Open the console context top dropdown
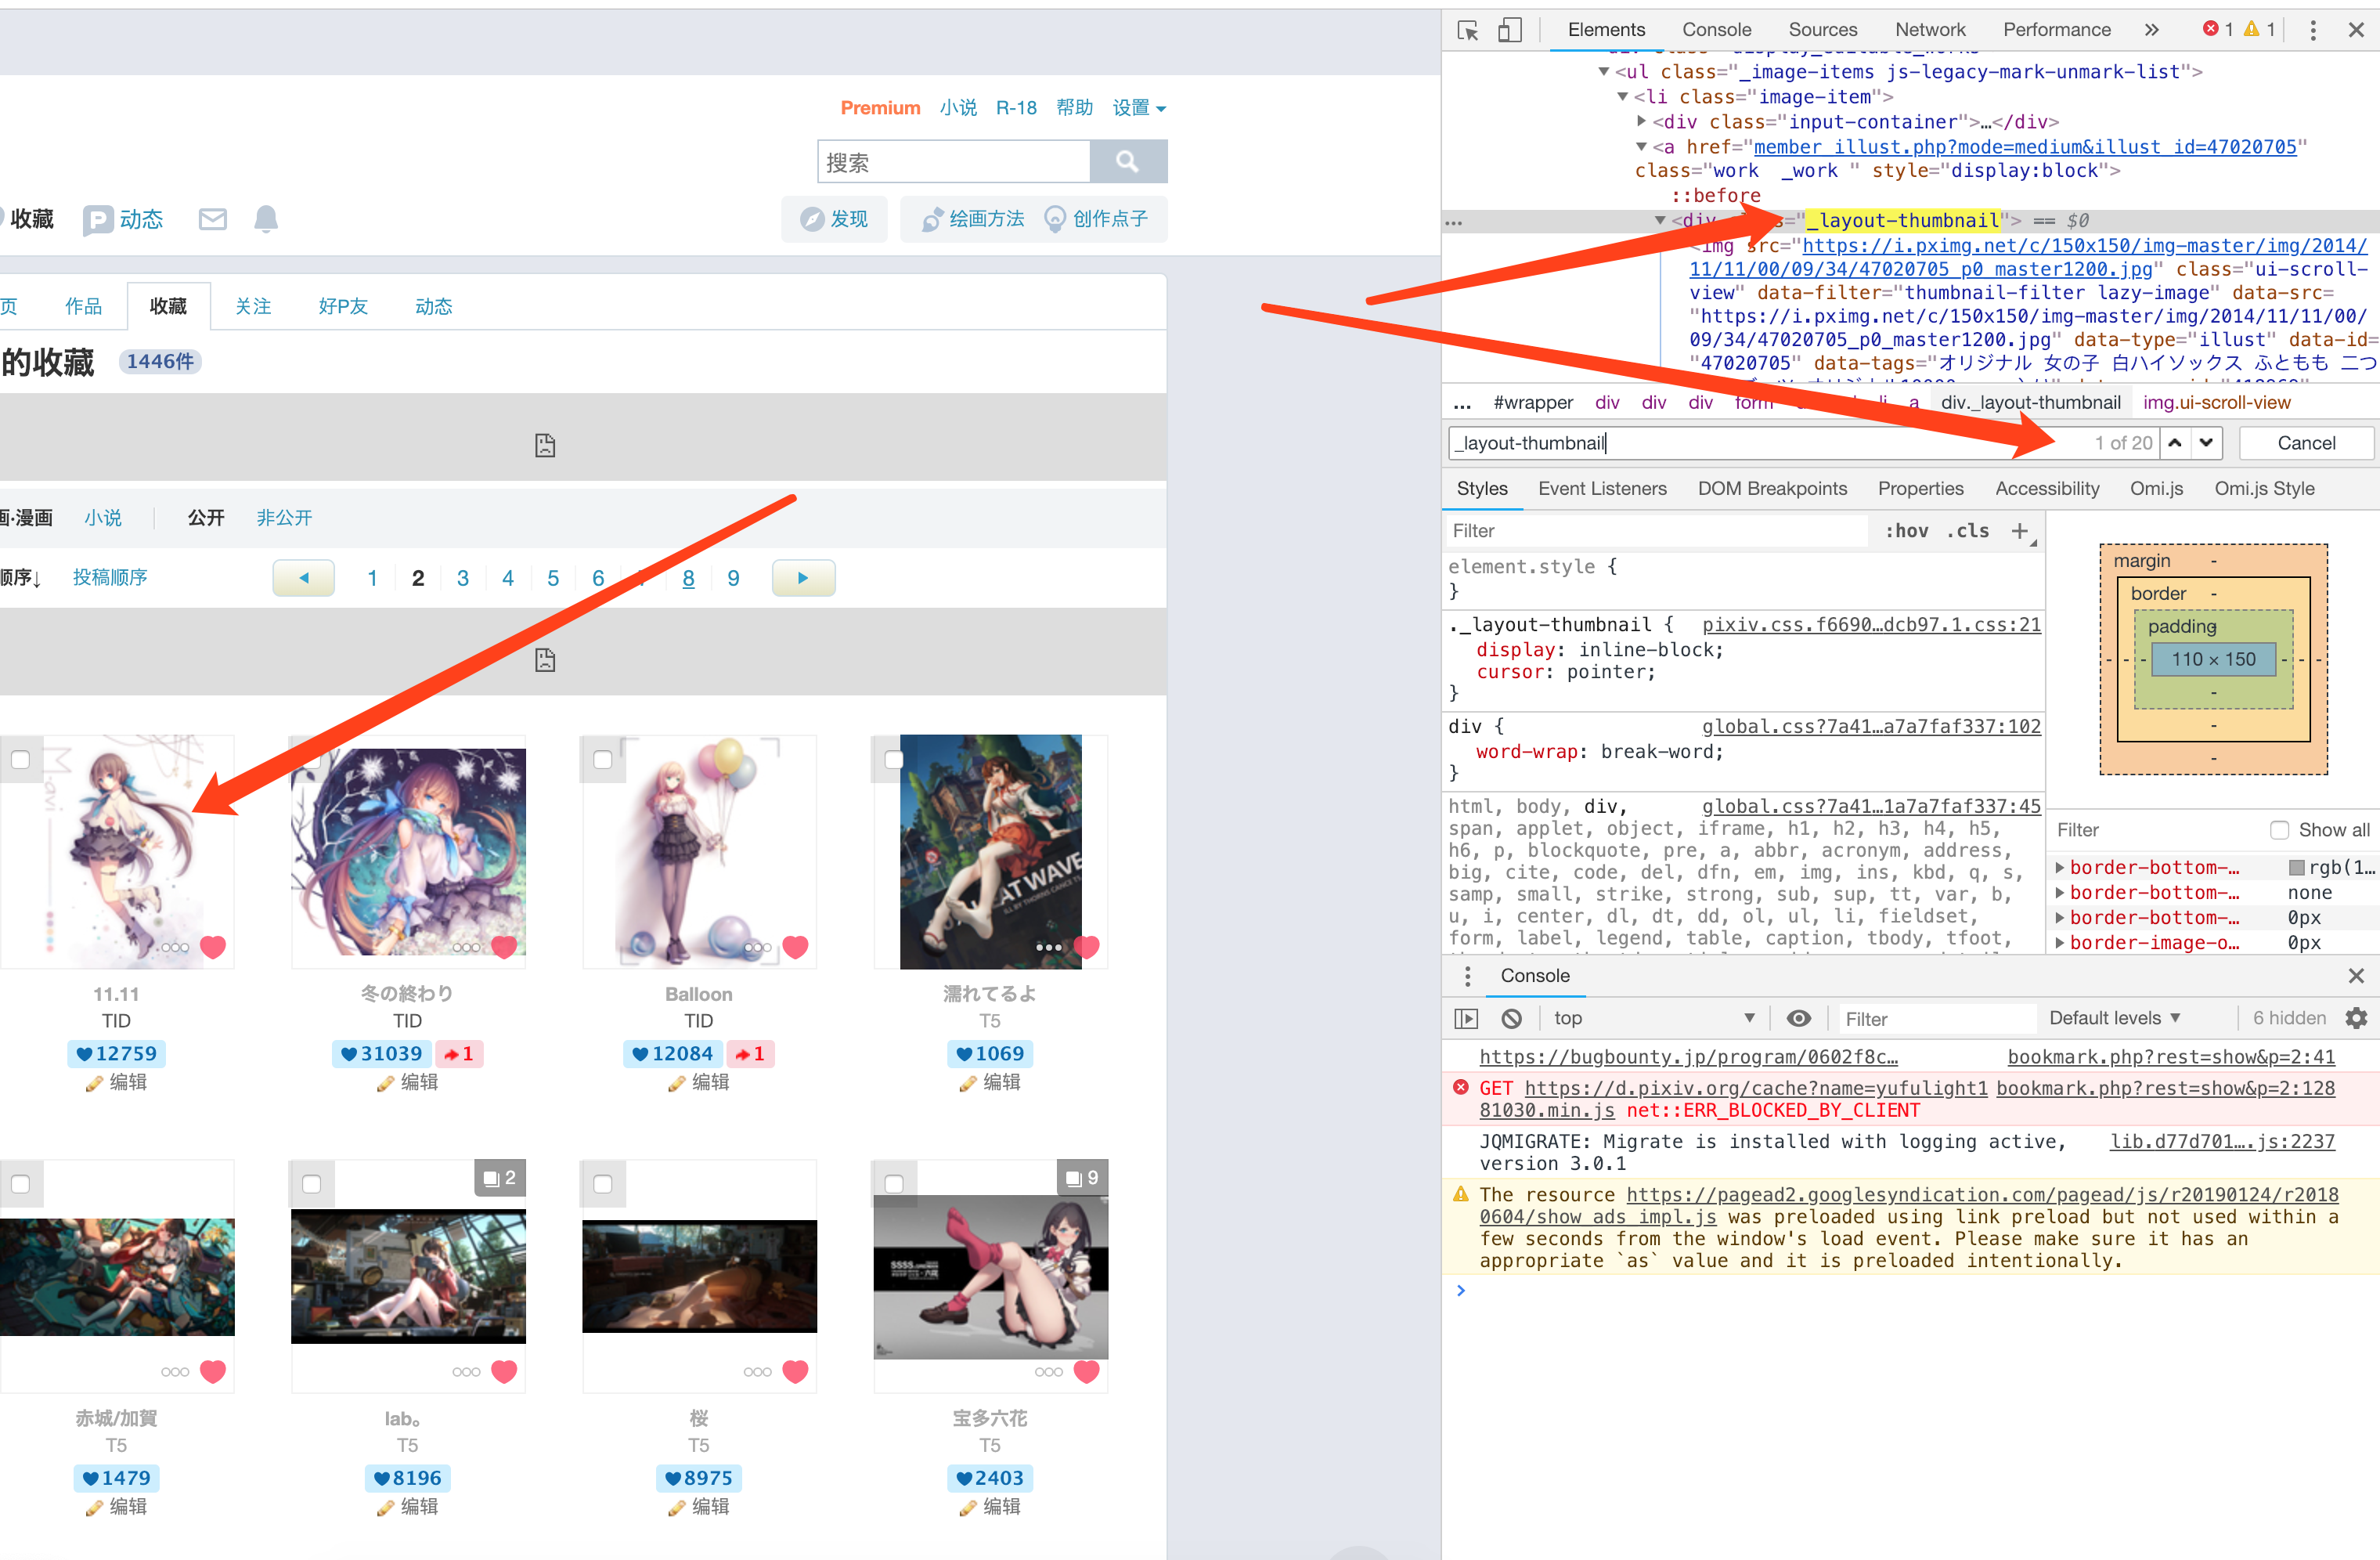 point(1654,1018)
